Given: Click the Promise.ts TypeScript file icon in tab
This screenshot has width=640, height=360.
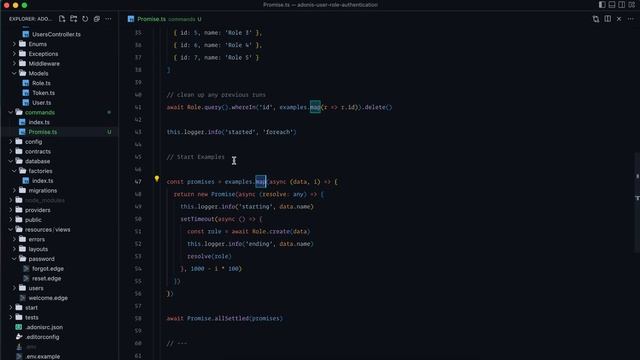Looking at the screenshot, I should pos(131,19).
